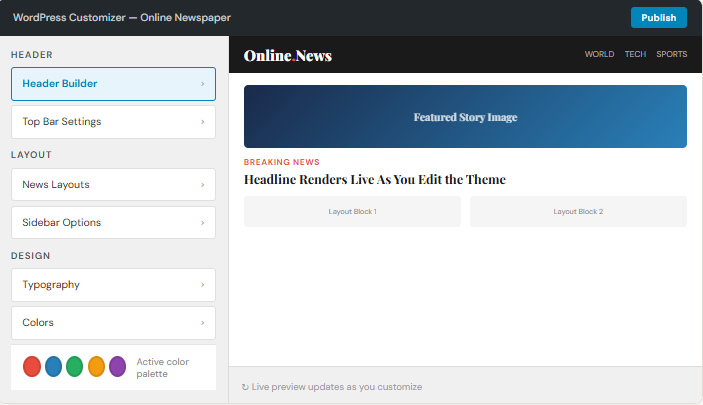The image size is (703, 405).
Task: Expand the Typography chevron arrow
Action: click(203, 285)
